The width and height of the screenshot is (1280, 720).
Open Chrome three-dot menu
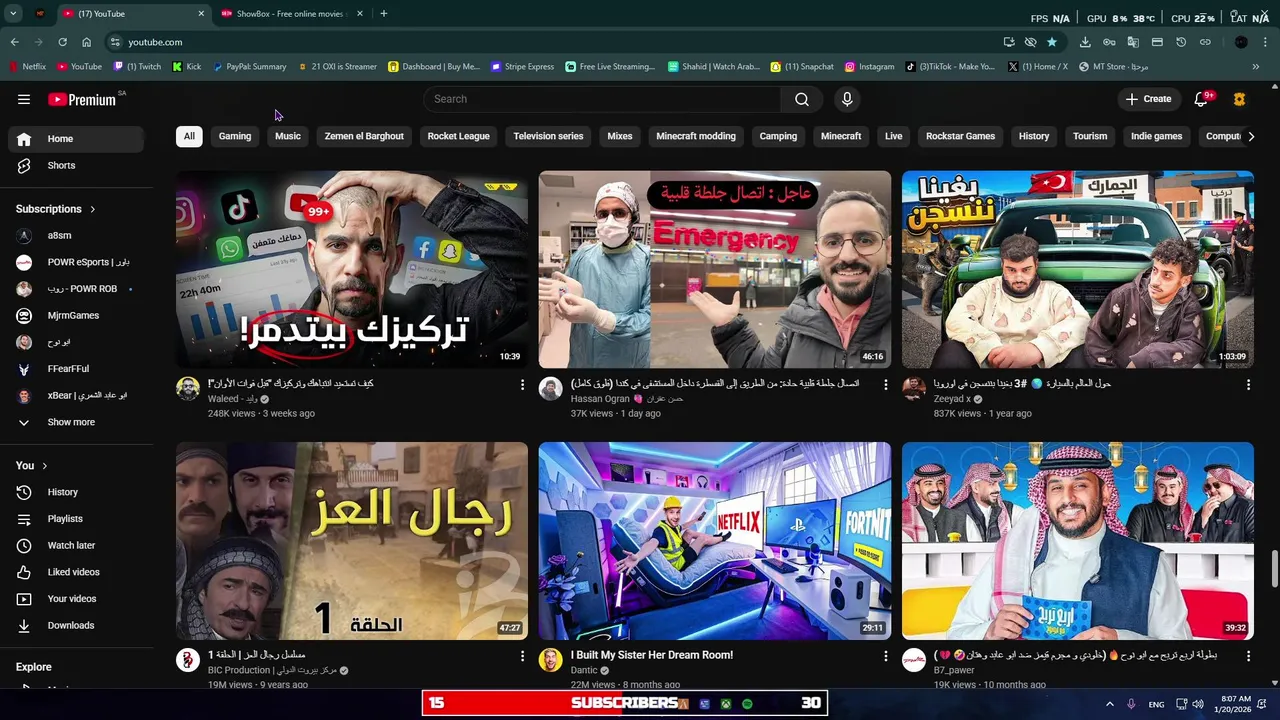pyautogui.click(x=1265, y=42)
